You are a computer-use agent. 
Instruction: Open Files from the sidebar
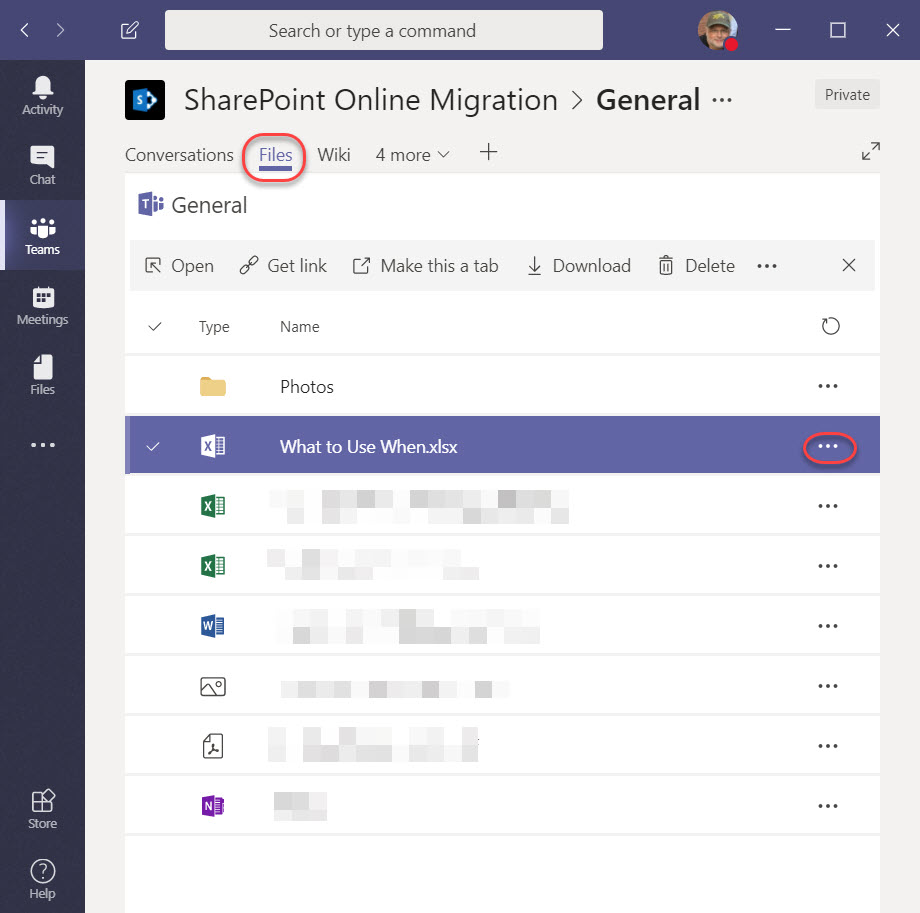coord(42,375)
